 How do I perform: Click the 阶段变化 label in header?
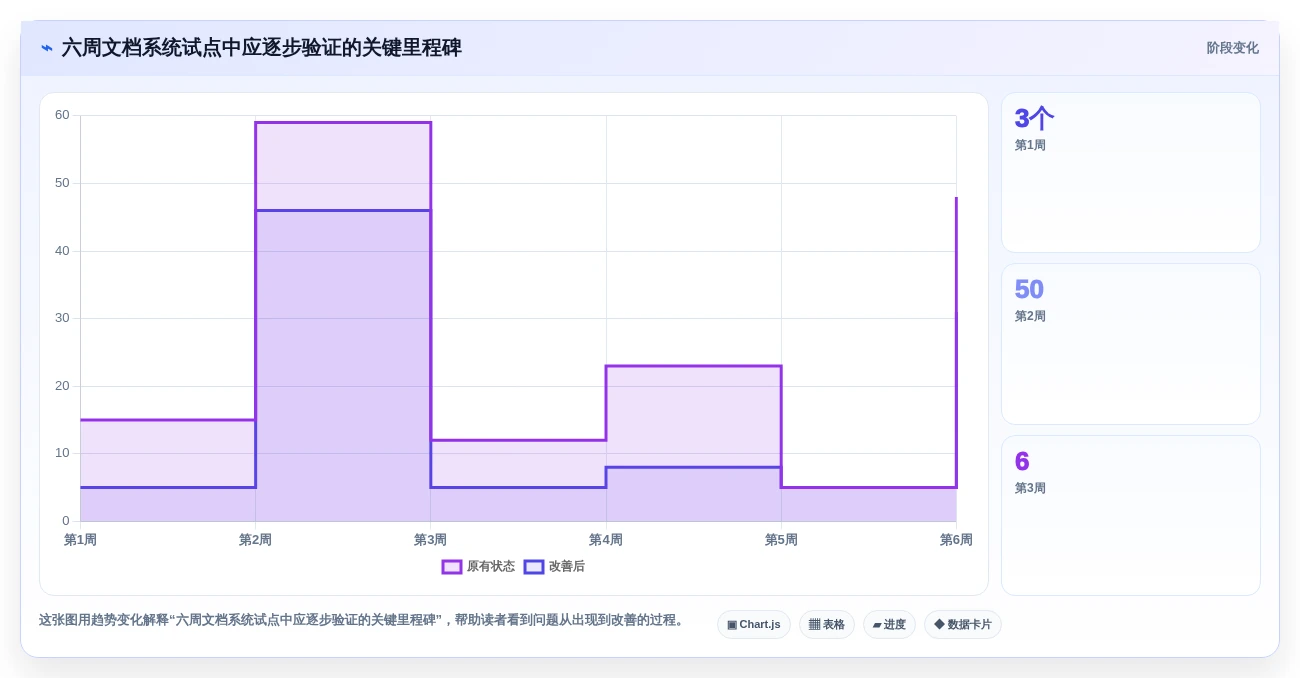click(x=1232, y=48)
